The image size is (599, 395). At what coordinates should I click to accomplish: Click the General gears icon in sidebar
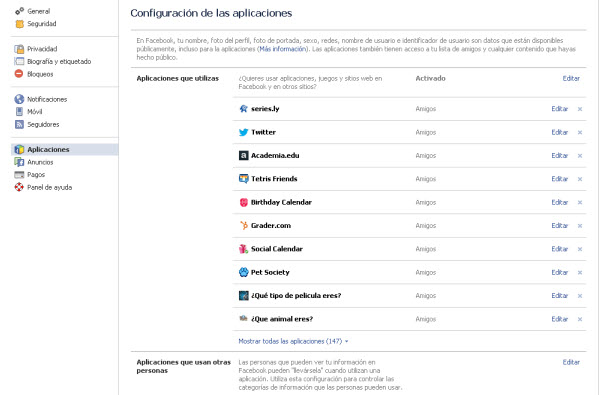[x=19, y=11]
